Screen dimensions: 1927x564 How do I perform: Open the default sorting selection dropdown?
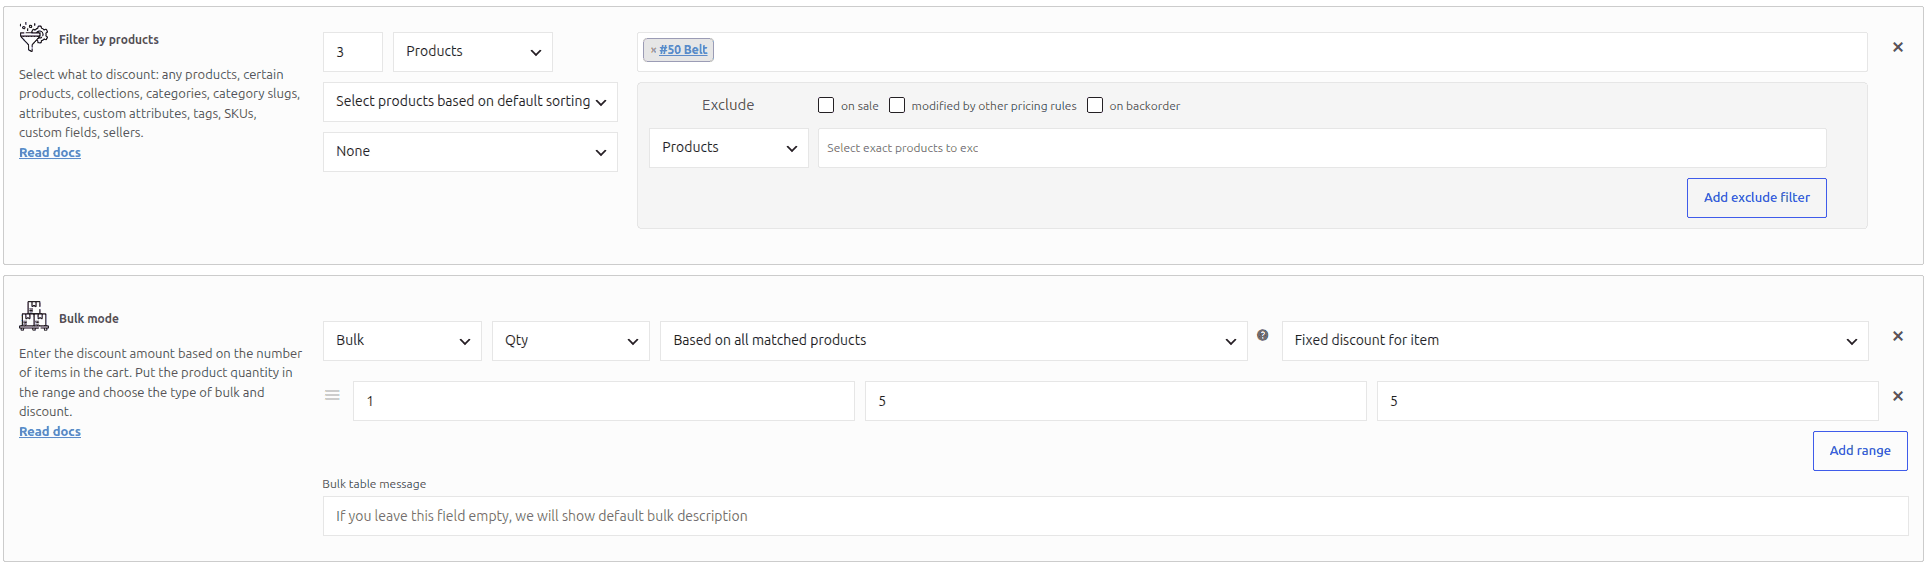pos(470,102)
